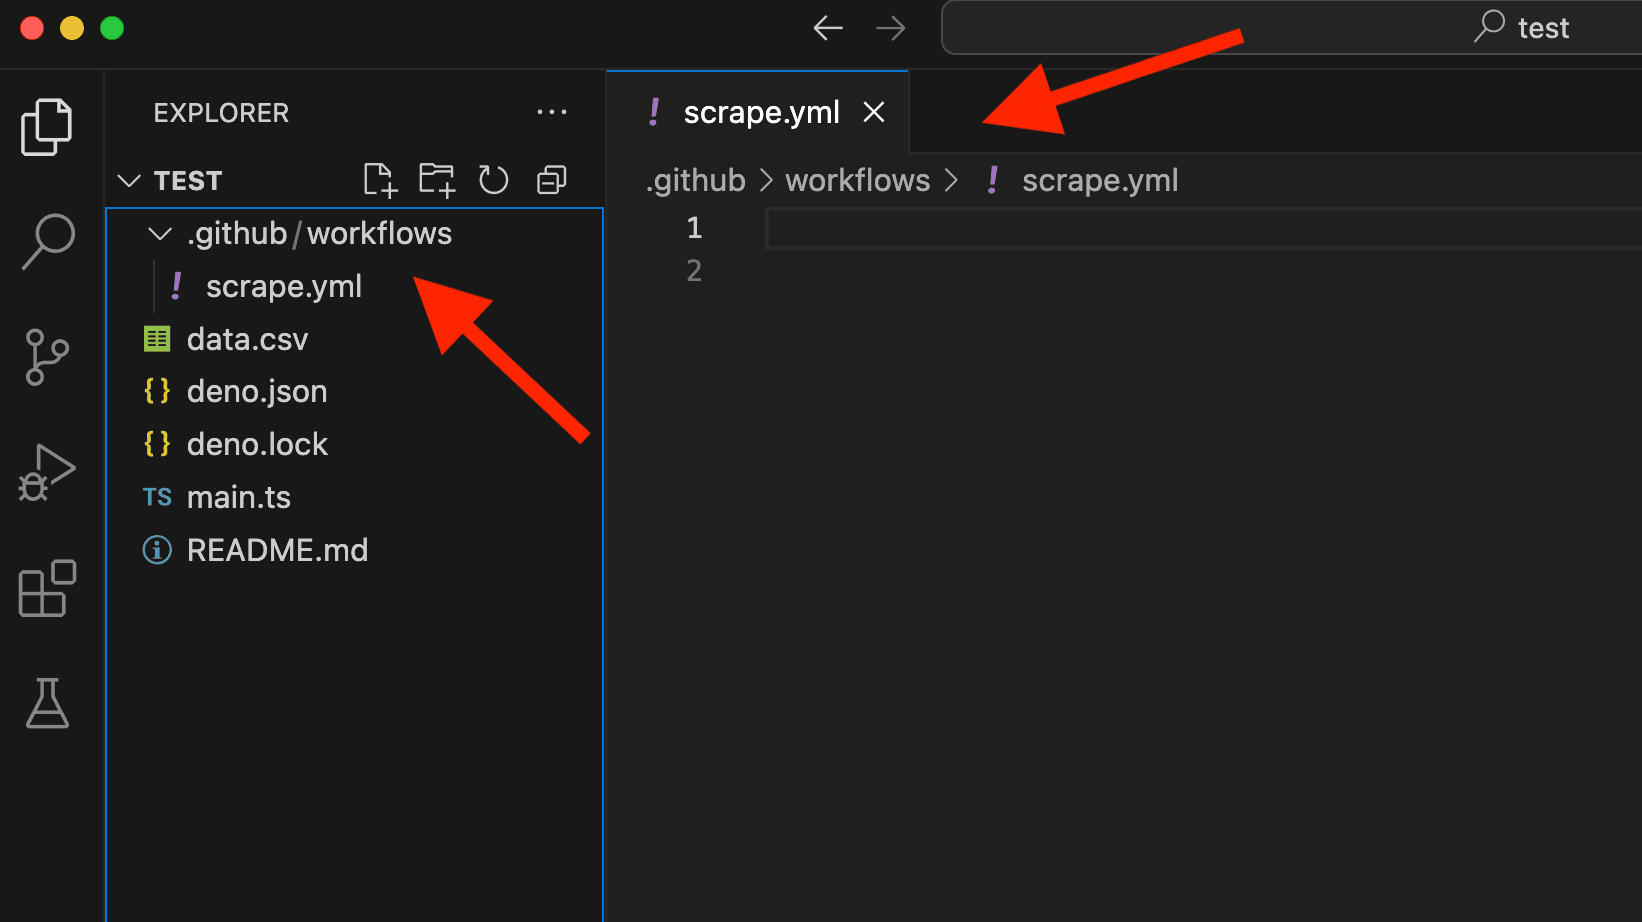Close the window with red button
This screenshot has width=1642, height=922.
coord(32,28)
